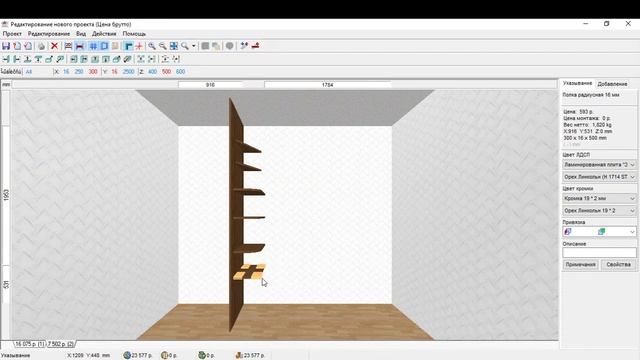
Task: Click the red X delete icon
Action: coord(54,46)
